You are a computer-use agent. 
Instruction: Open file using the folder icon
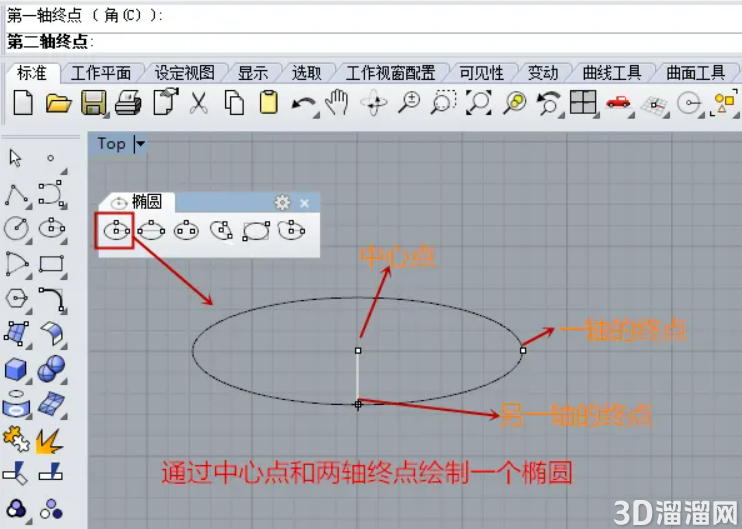click(58, 103)
